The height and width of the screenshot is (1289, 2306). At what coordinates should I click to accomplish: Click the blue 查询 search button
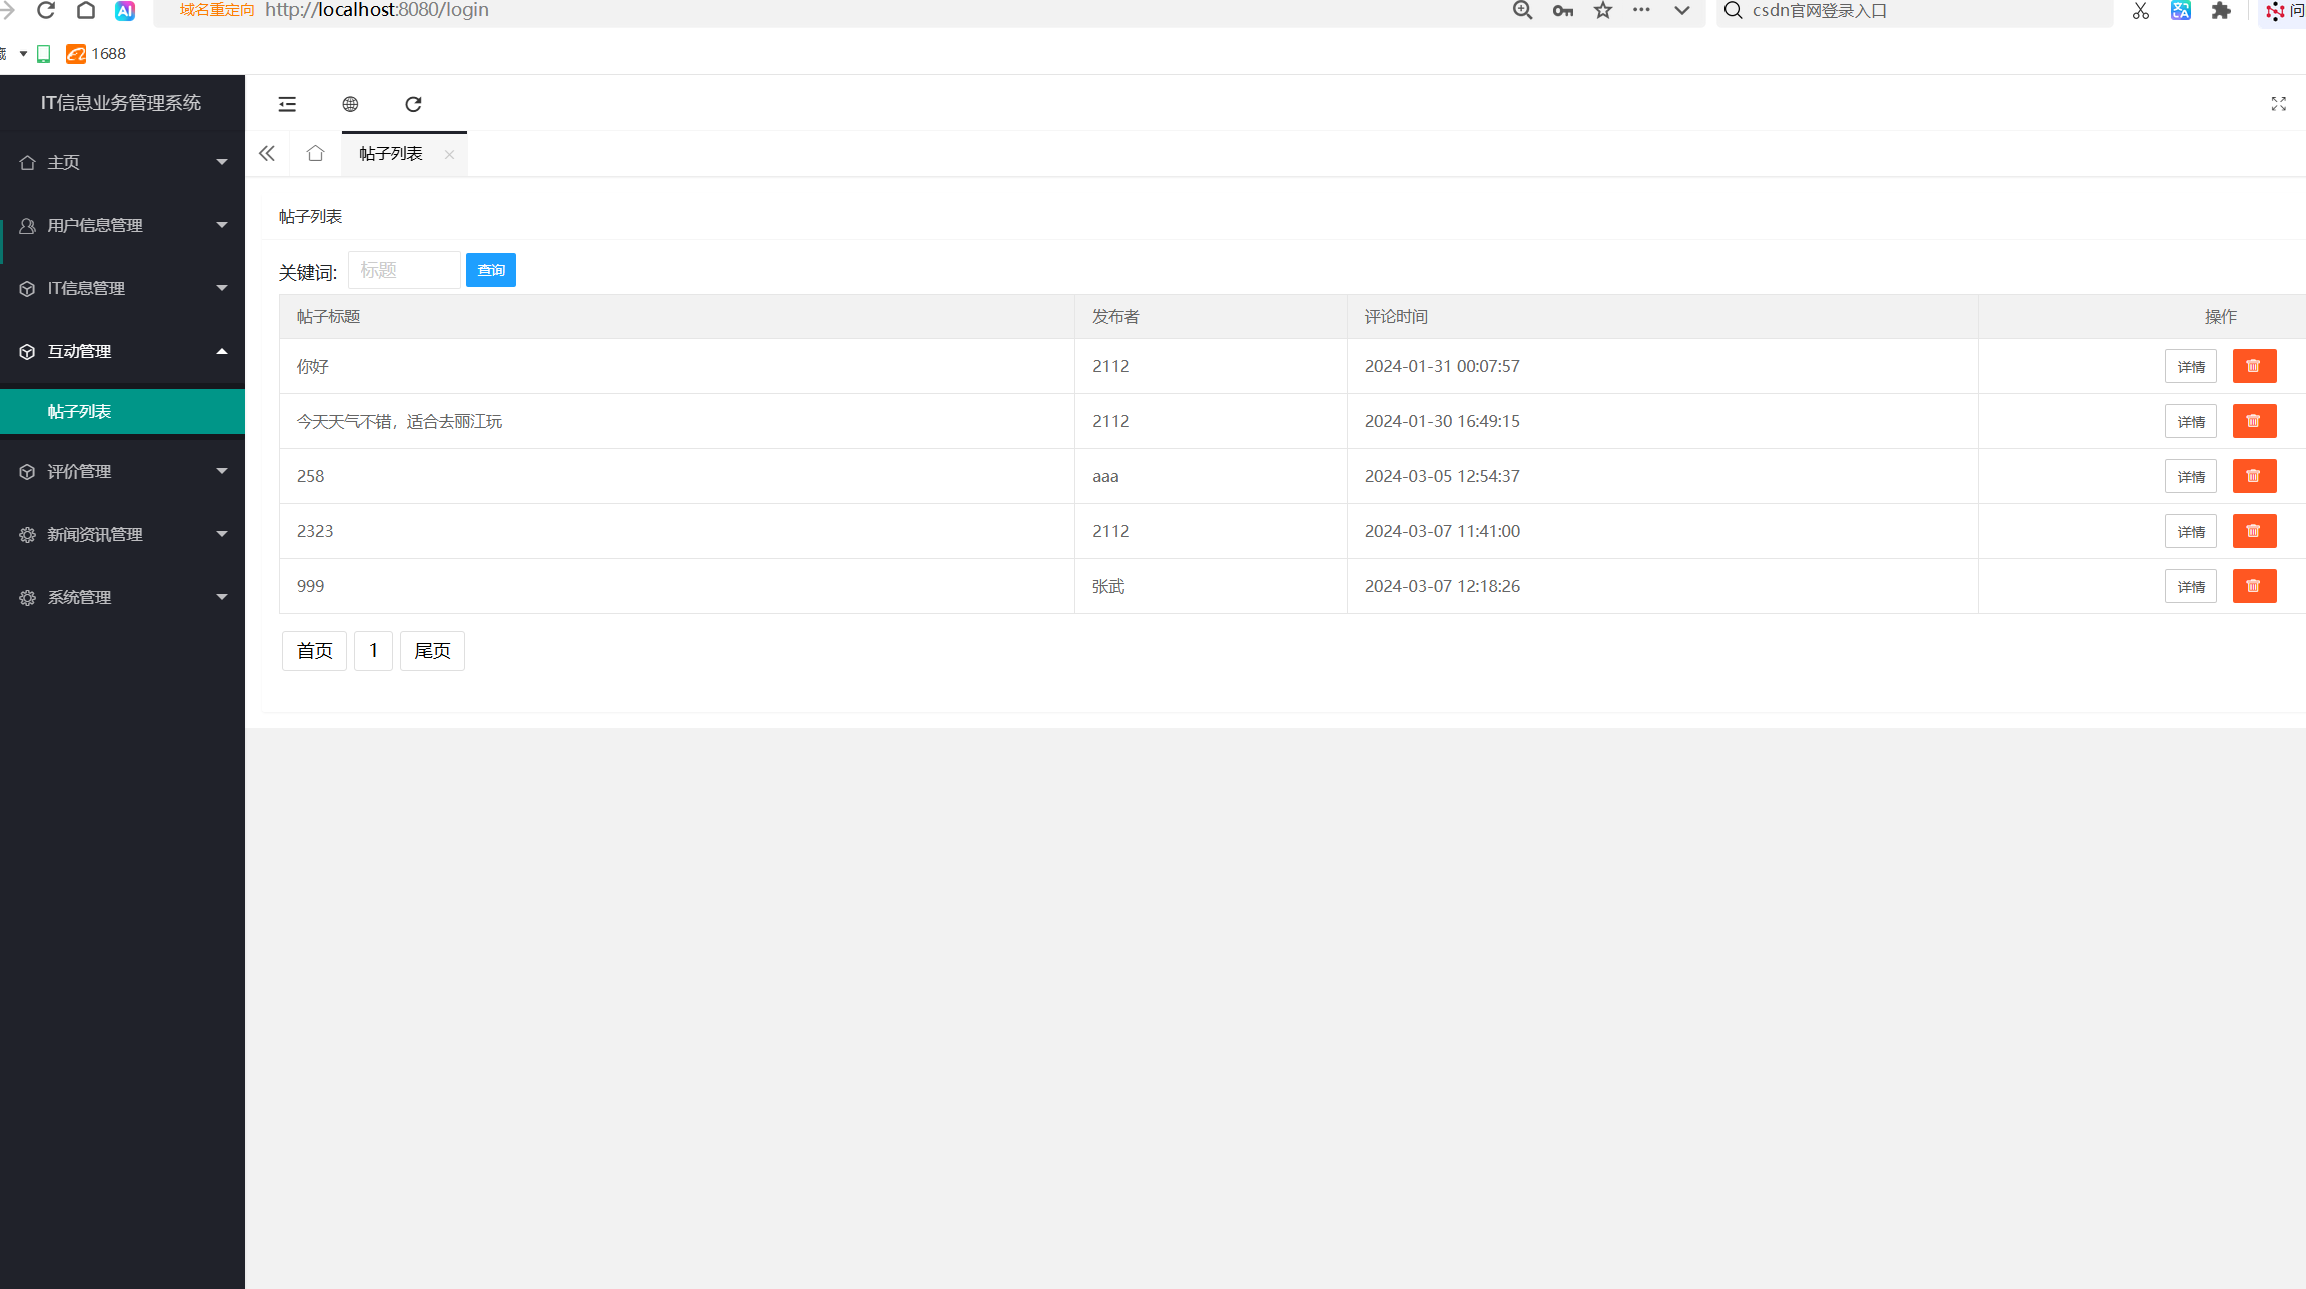click(491, 270)
